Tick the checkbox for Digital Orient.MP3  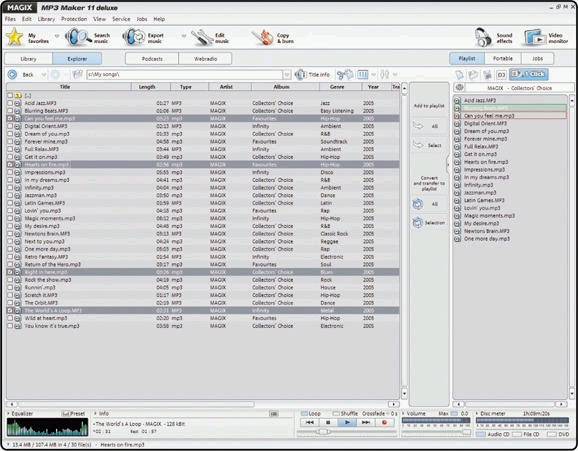coord(10,126)
